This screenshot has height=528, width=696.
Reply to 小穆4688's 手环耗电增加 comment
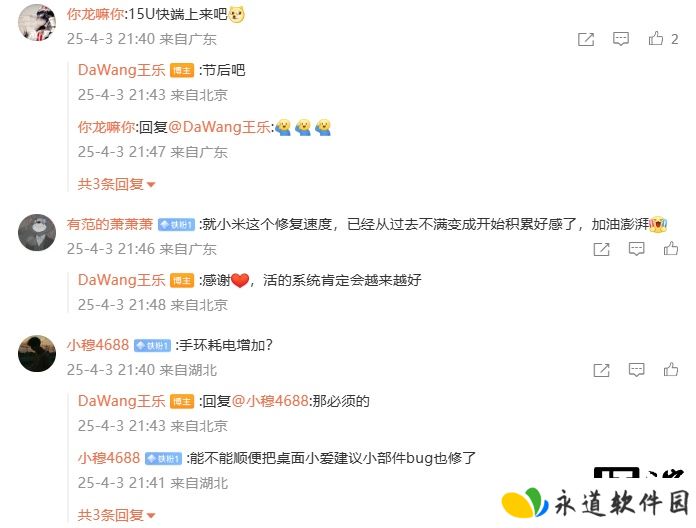click(636, 370)
